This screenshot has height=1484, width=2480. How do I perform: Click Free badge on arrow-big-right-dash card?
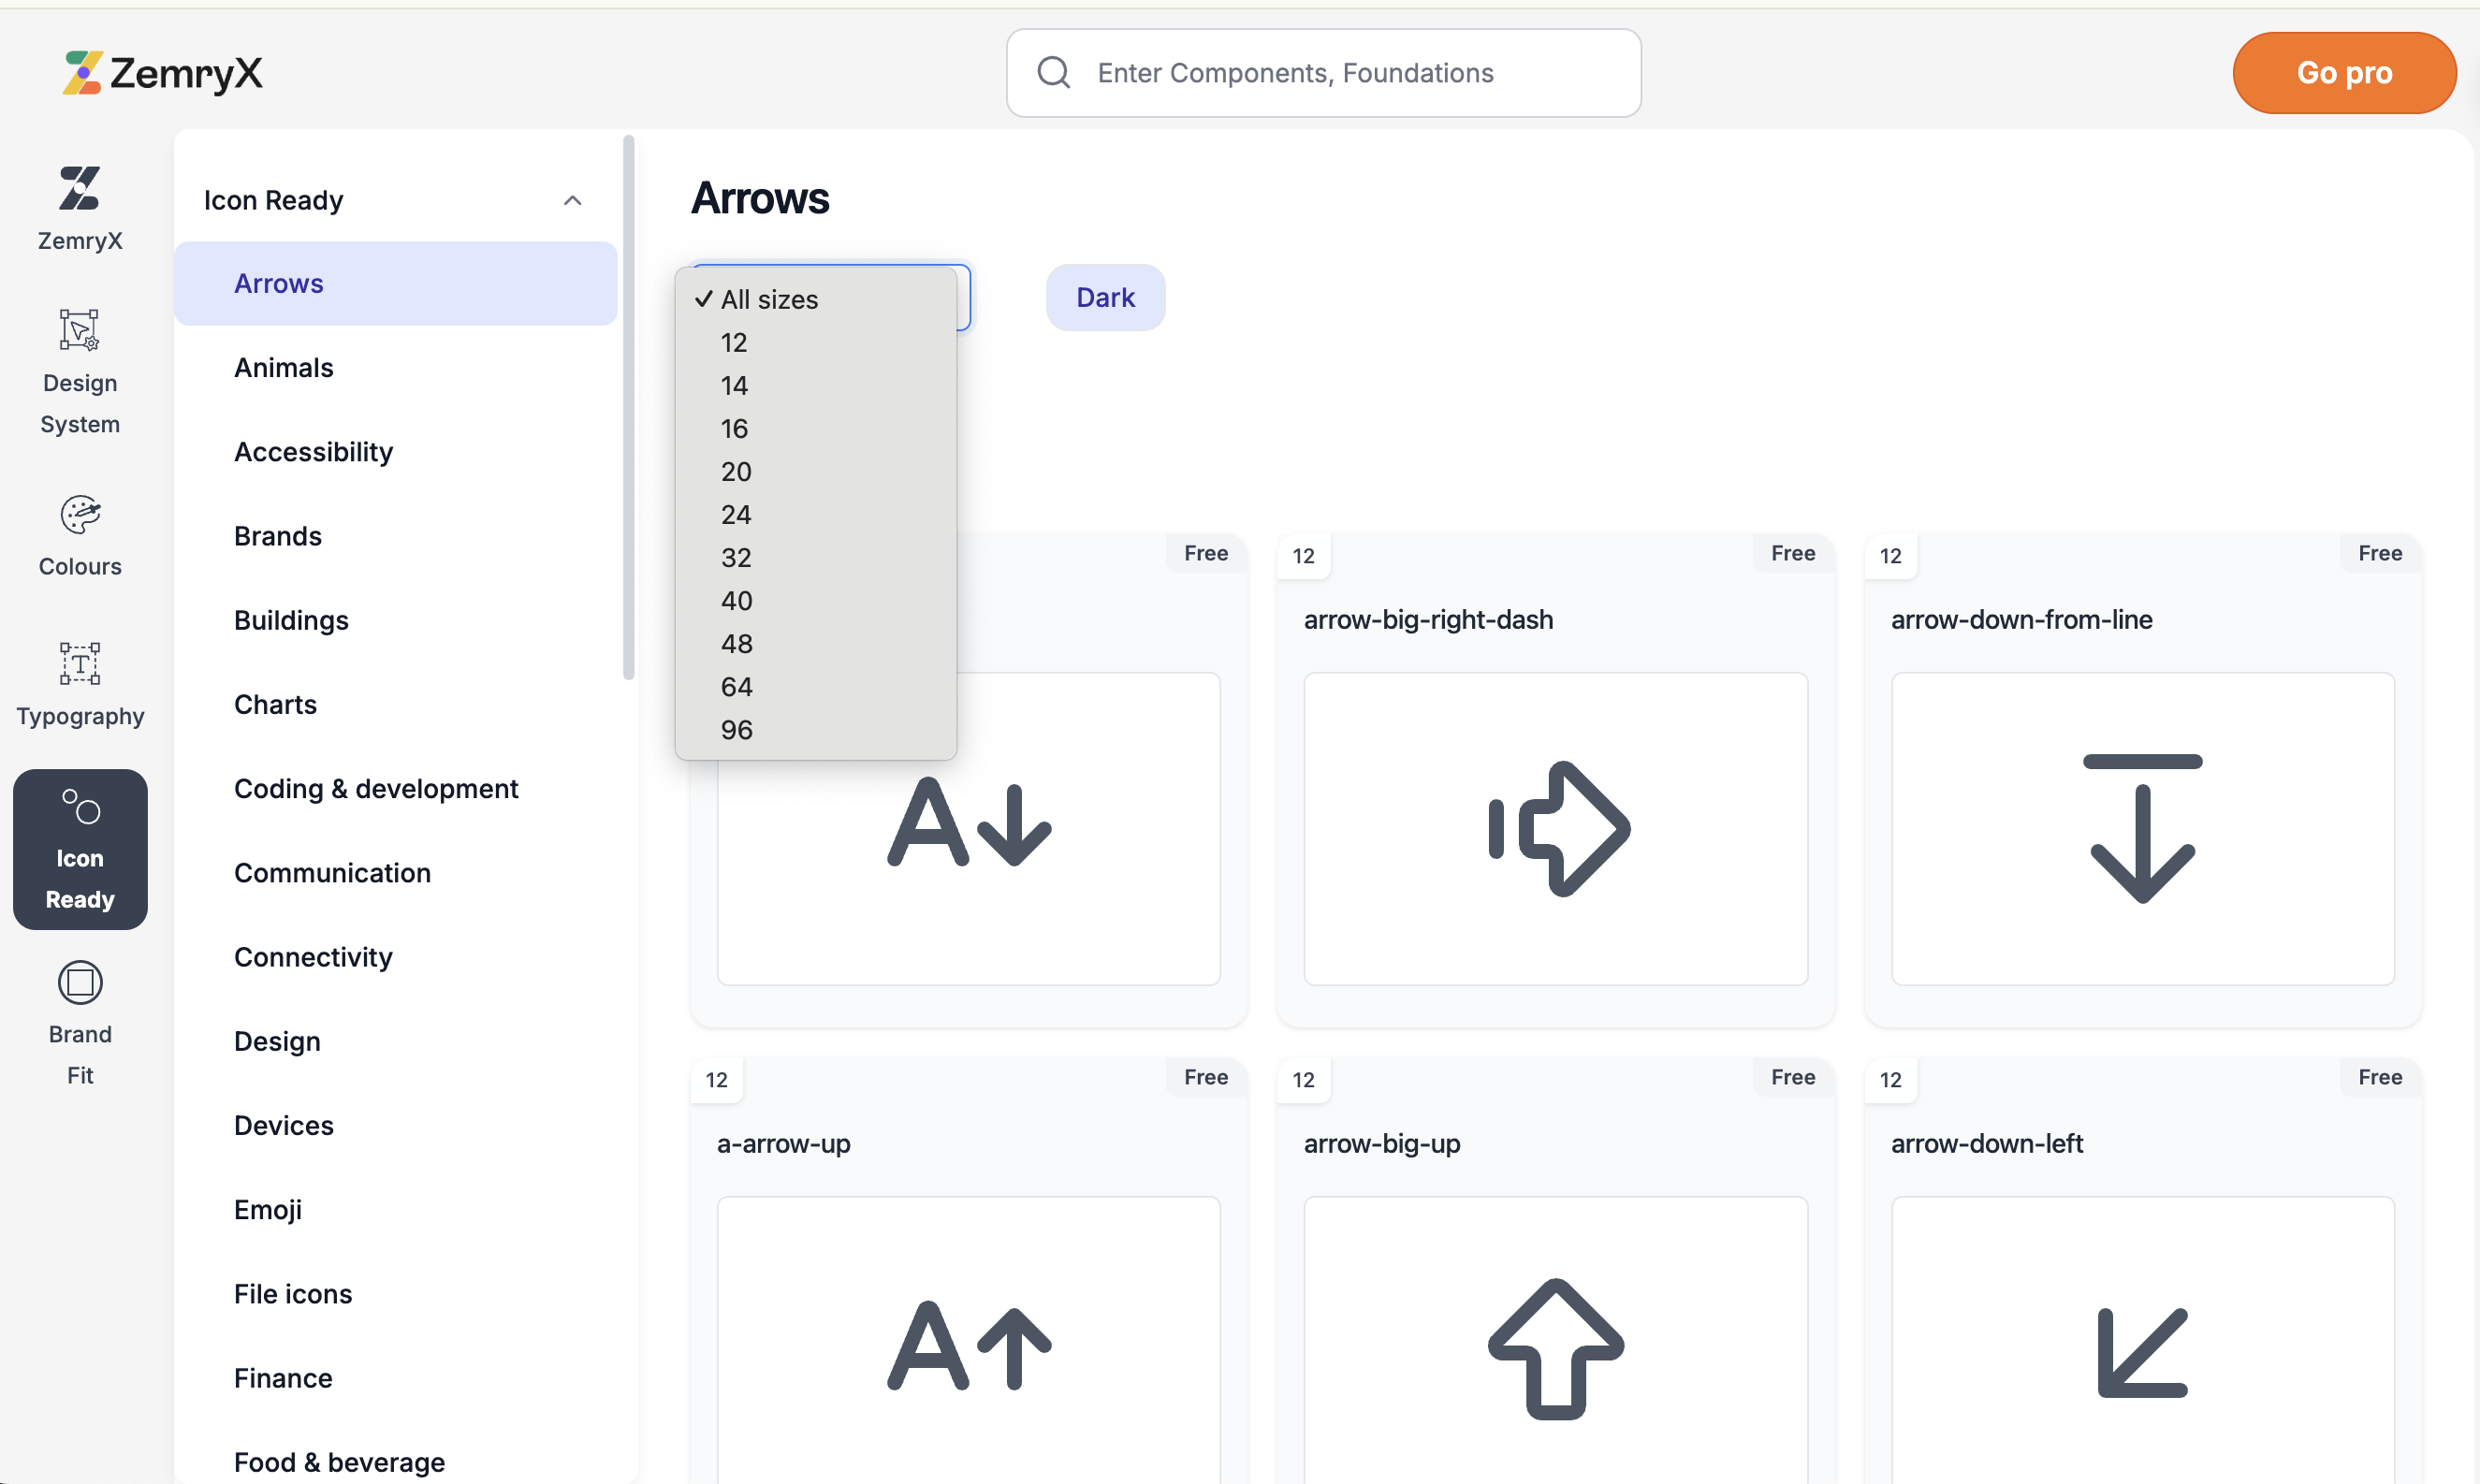tap(1792, 553)
